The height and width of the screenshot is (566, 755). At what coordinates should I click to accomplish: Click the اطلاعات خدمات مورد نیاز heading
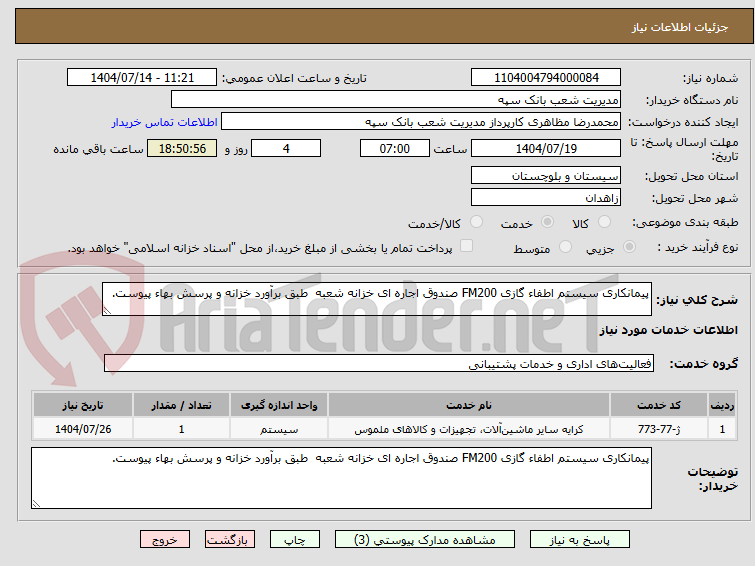[668, 330]
